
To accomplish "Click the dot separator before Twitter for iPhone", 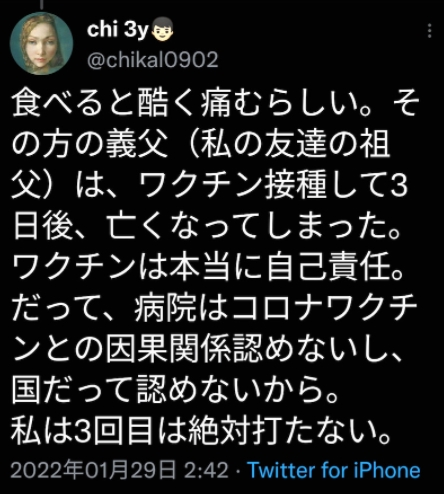I will pos(238,471).
